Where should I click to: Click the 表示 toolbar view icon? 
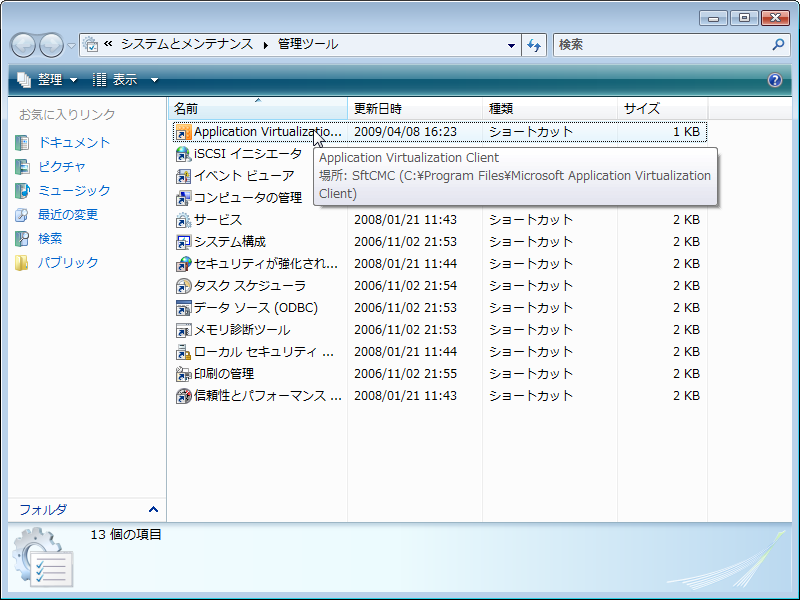coord(99,80)
